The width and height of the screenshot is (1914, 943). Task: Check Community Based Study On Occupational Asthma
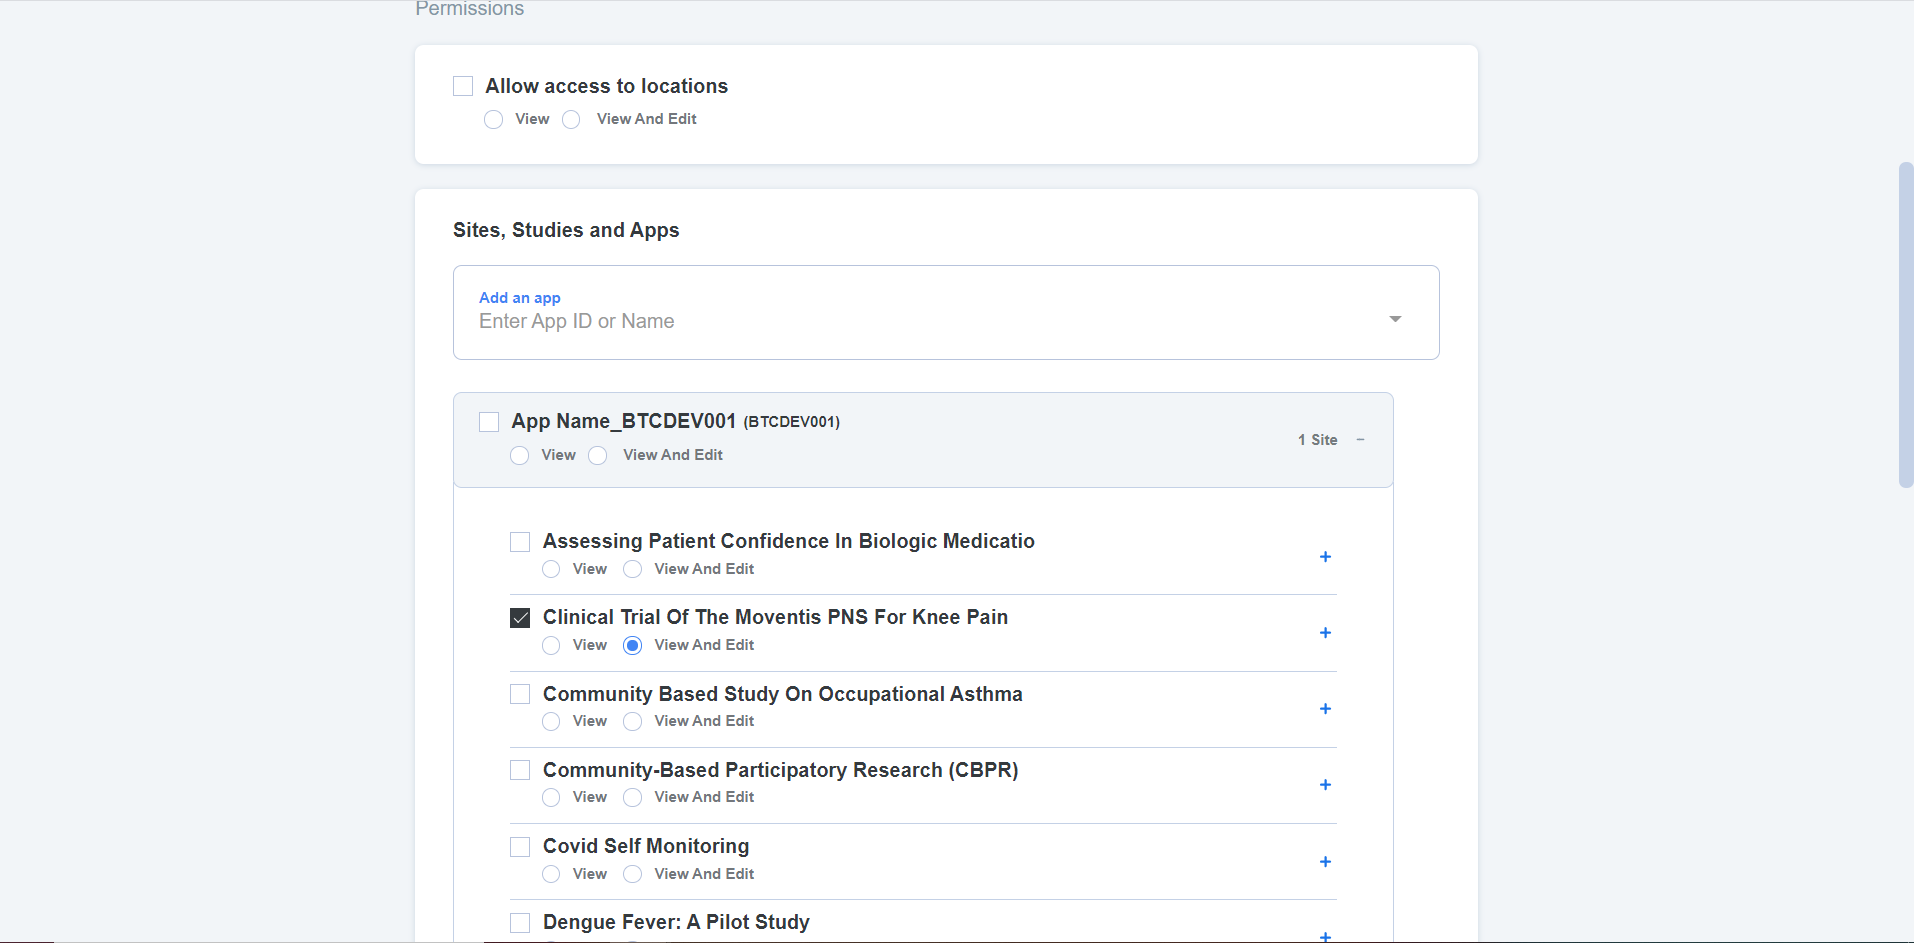point(520,694)
